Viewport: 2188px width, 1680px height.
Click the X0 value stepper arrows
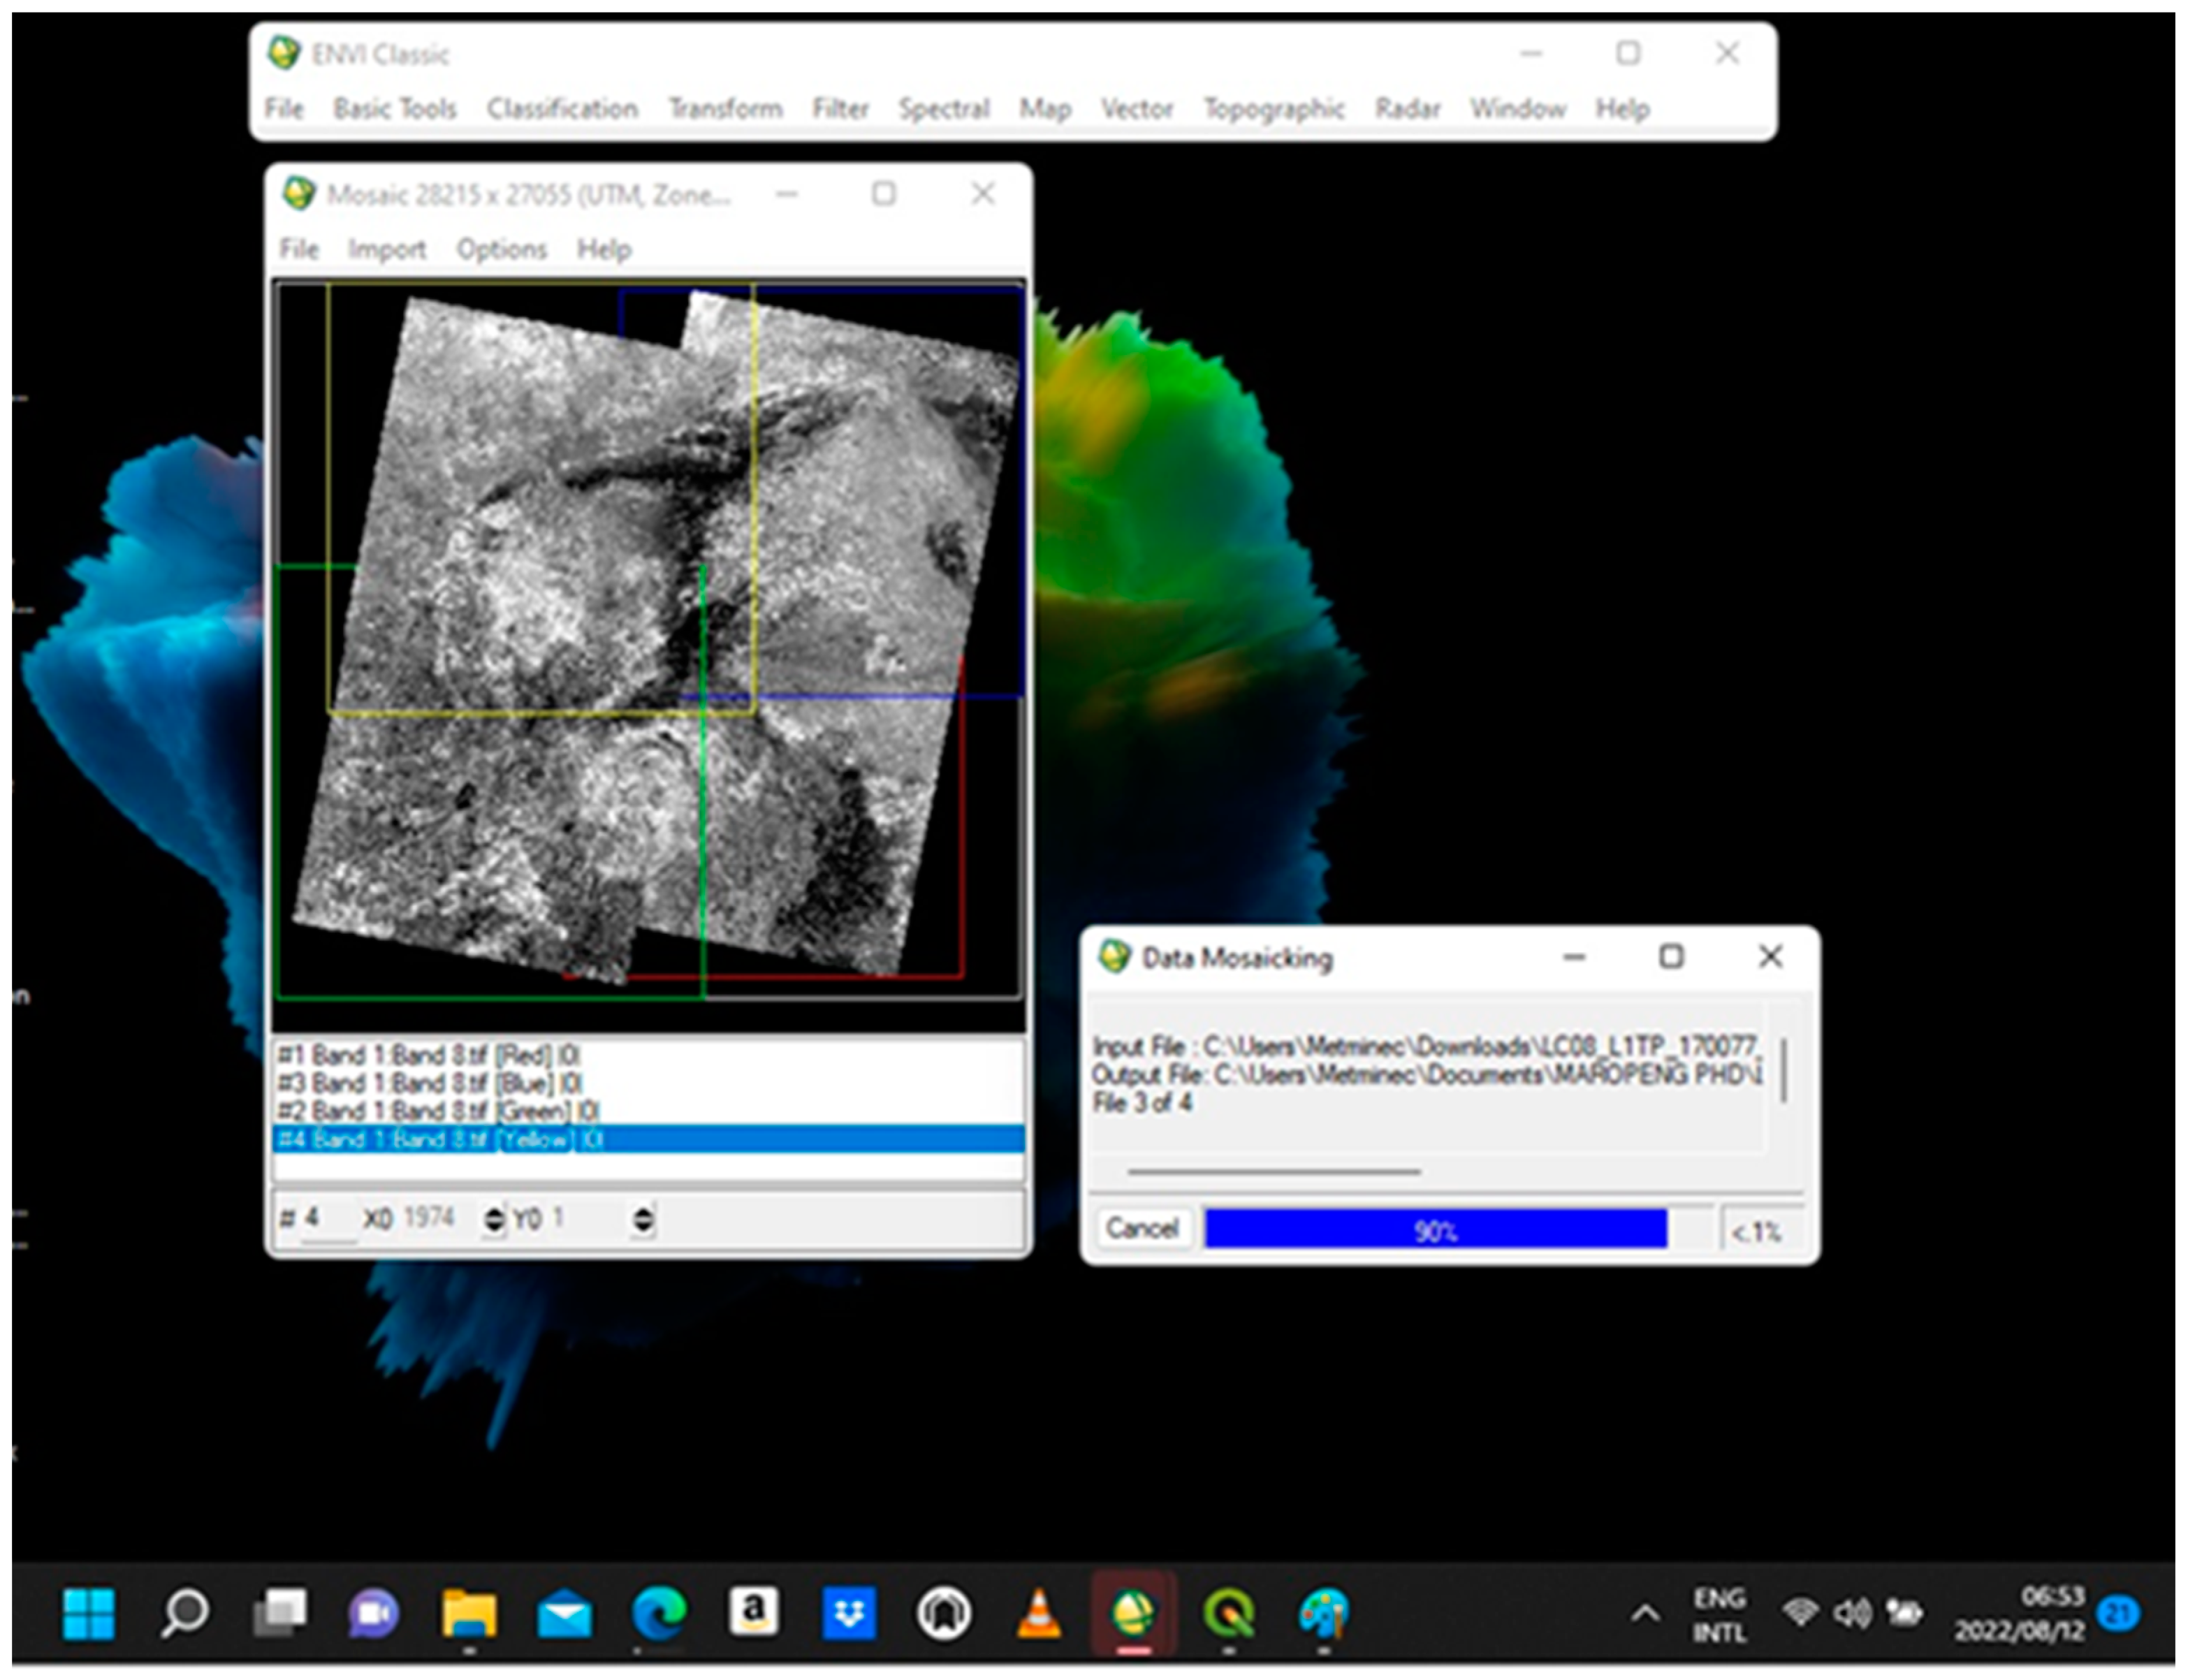click(494, 1219)
